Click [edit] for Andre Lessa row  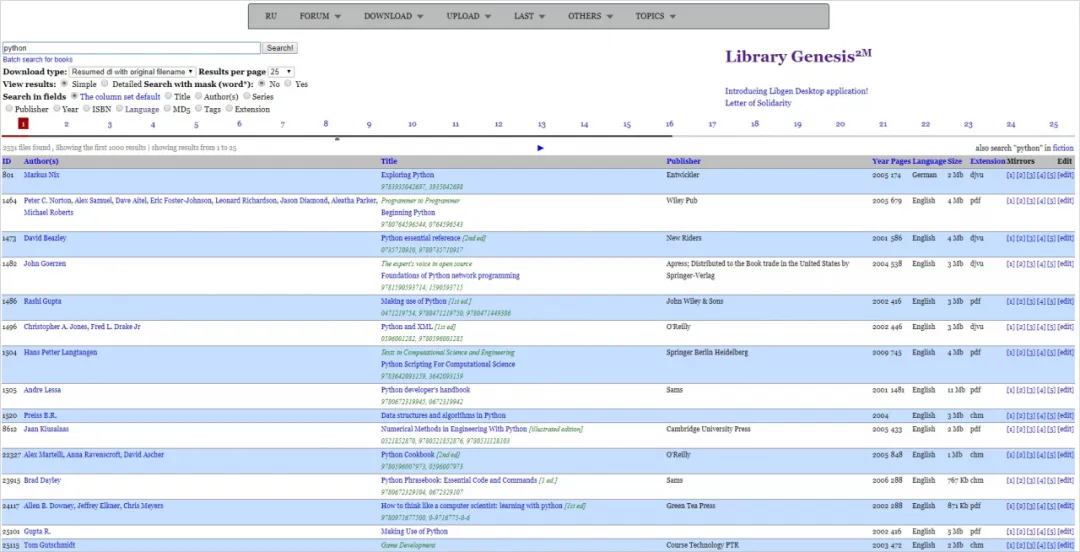point(1065,390)
